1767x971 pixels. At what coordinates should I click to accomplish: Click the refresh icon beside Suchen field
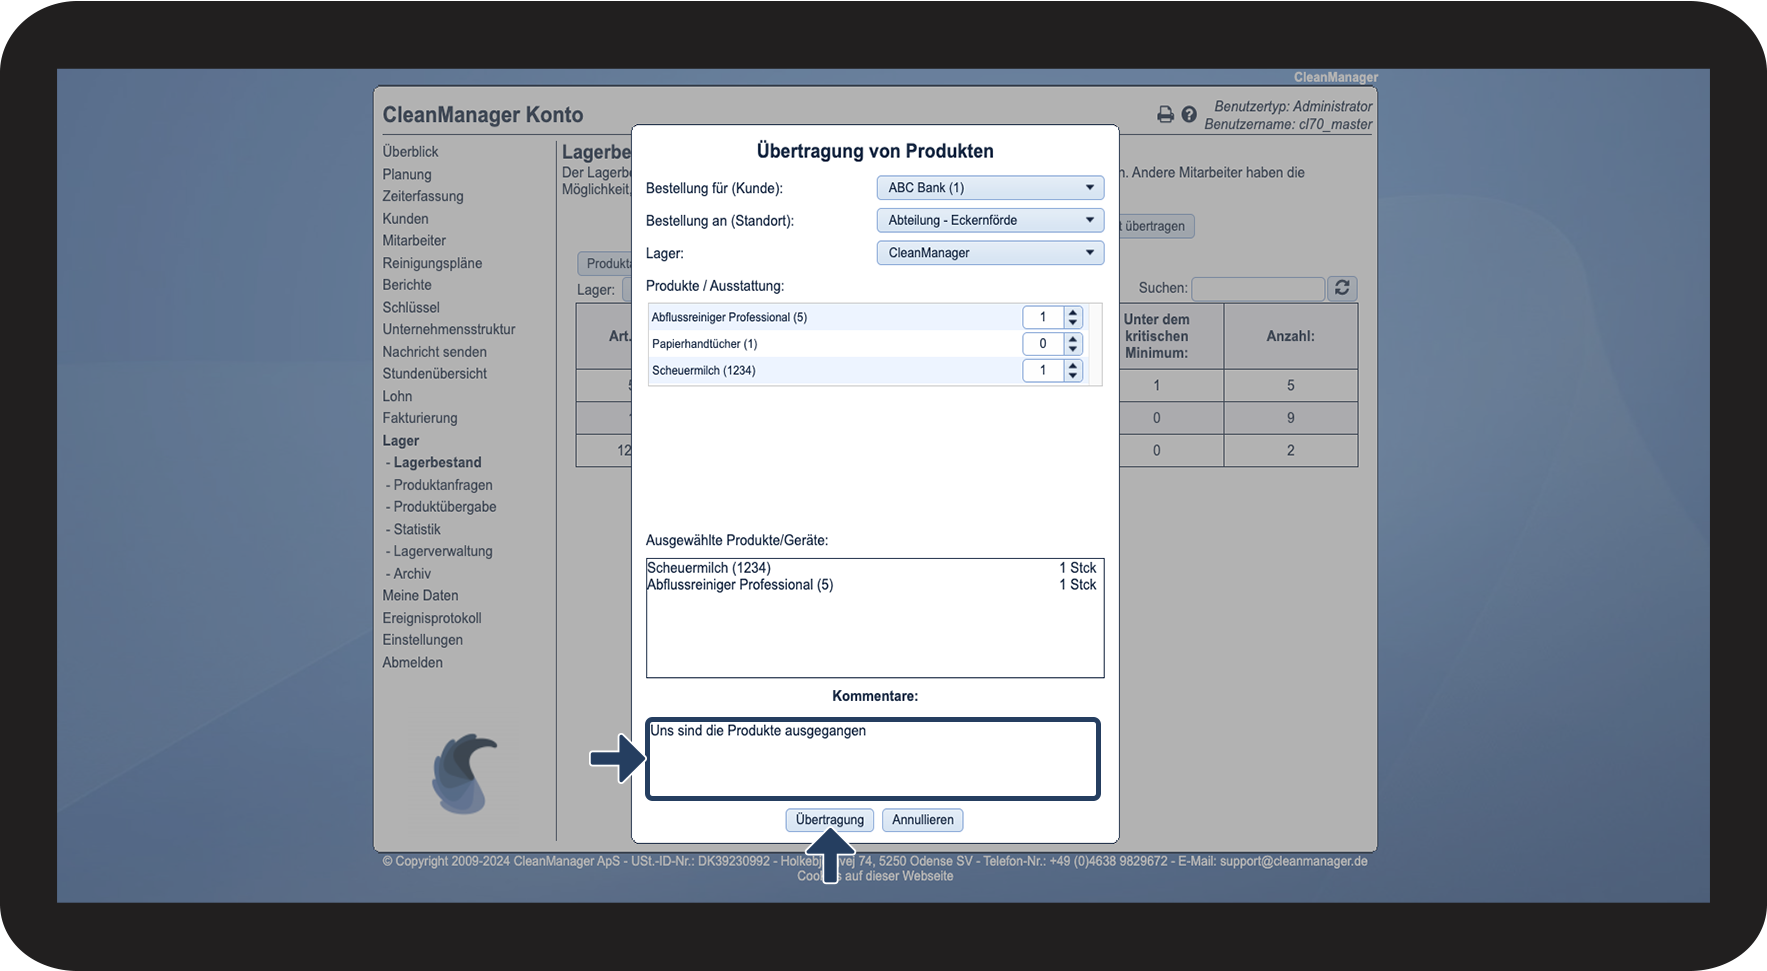pos(1342,288)
